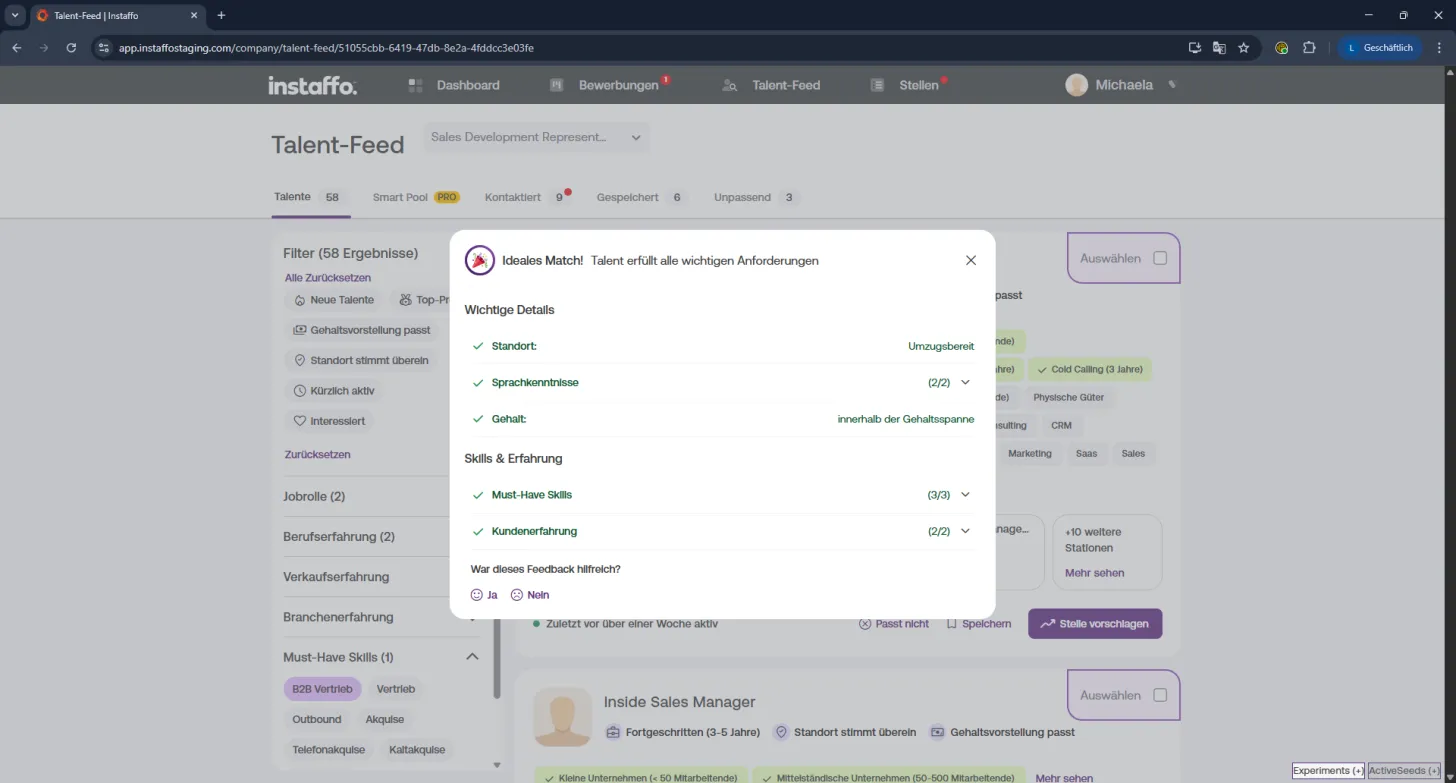Image resolution: width=1456 pixels, height=783 pixels.
Task: Expand the Must-Have Skills (3/3) row in dialog
Action: coord(722,495)
